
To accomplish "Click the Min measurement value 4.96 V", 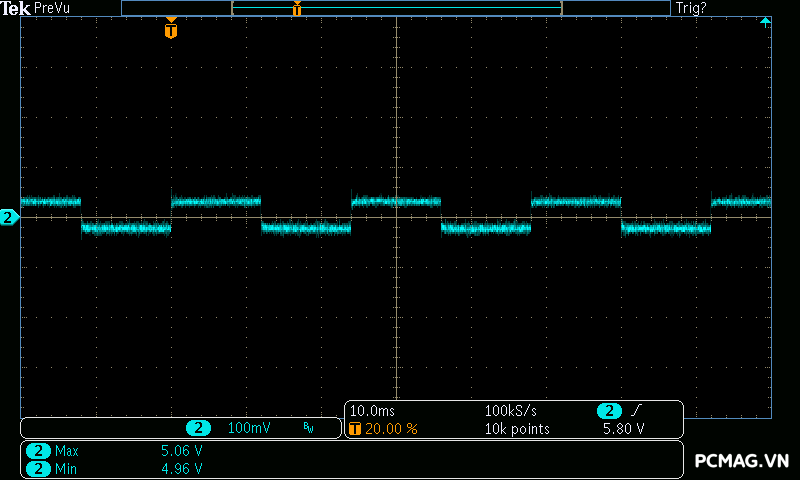I will (182, 468).
